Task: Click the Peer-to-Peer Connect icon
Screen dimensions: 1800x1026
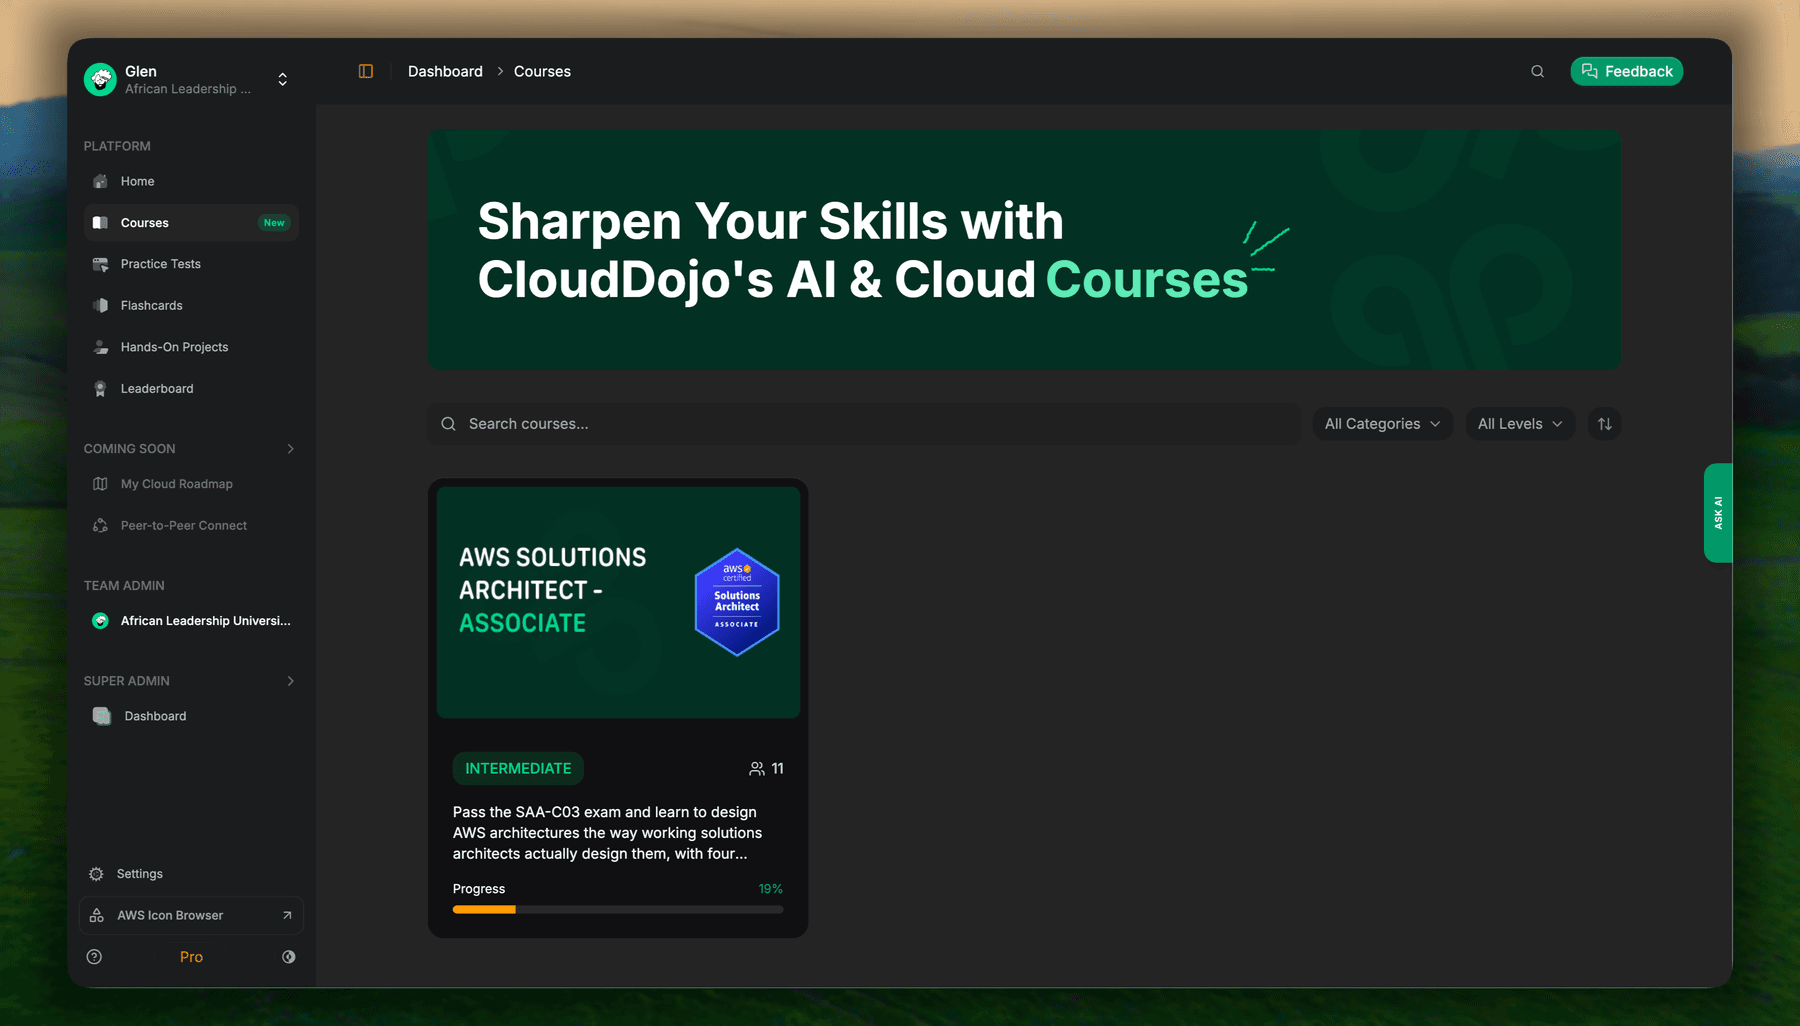Action: 100,525
